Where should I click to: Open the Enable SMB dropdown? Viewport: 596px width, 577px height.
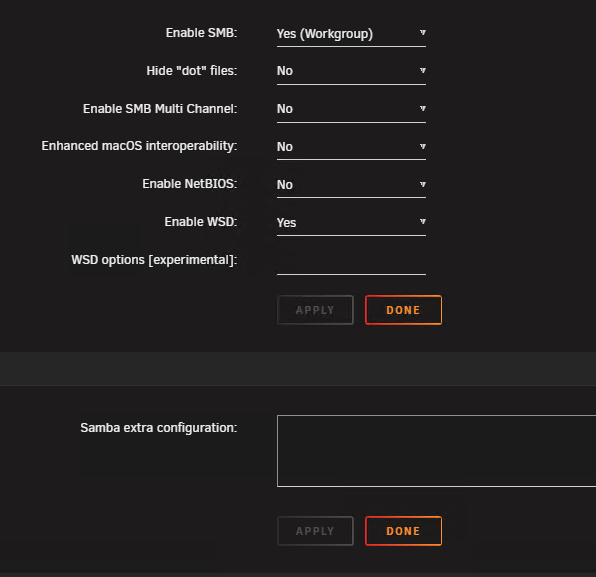351,34
